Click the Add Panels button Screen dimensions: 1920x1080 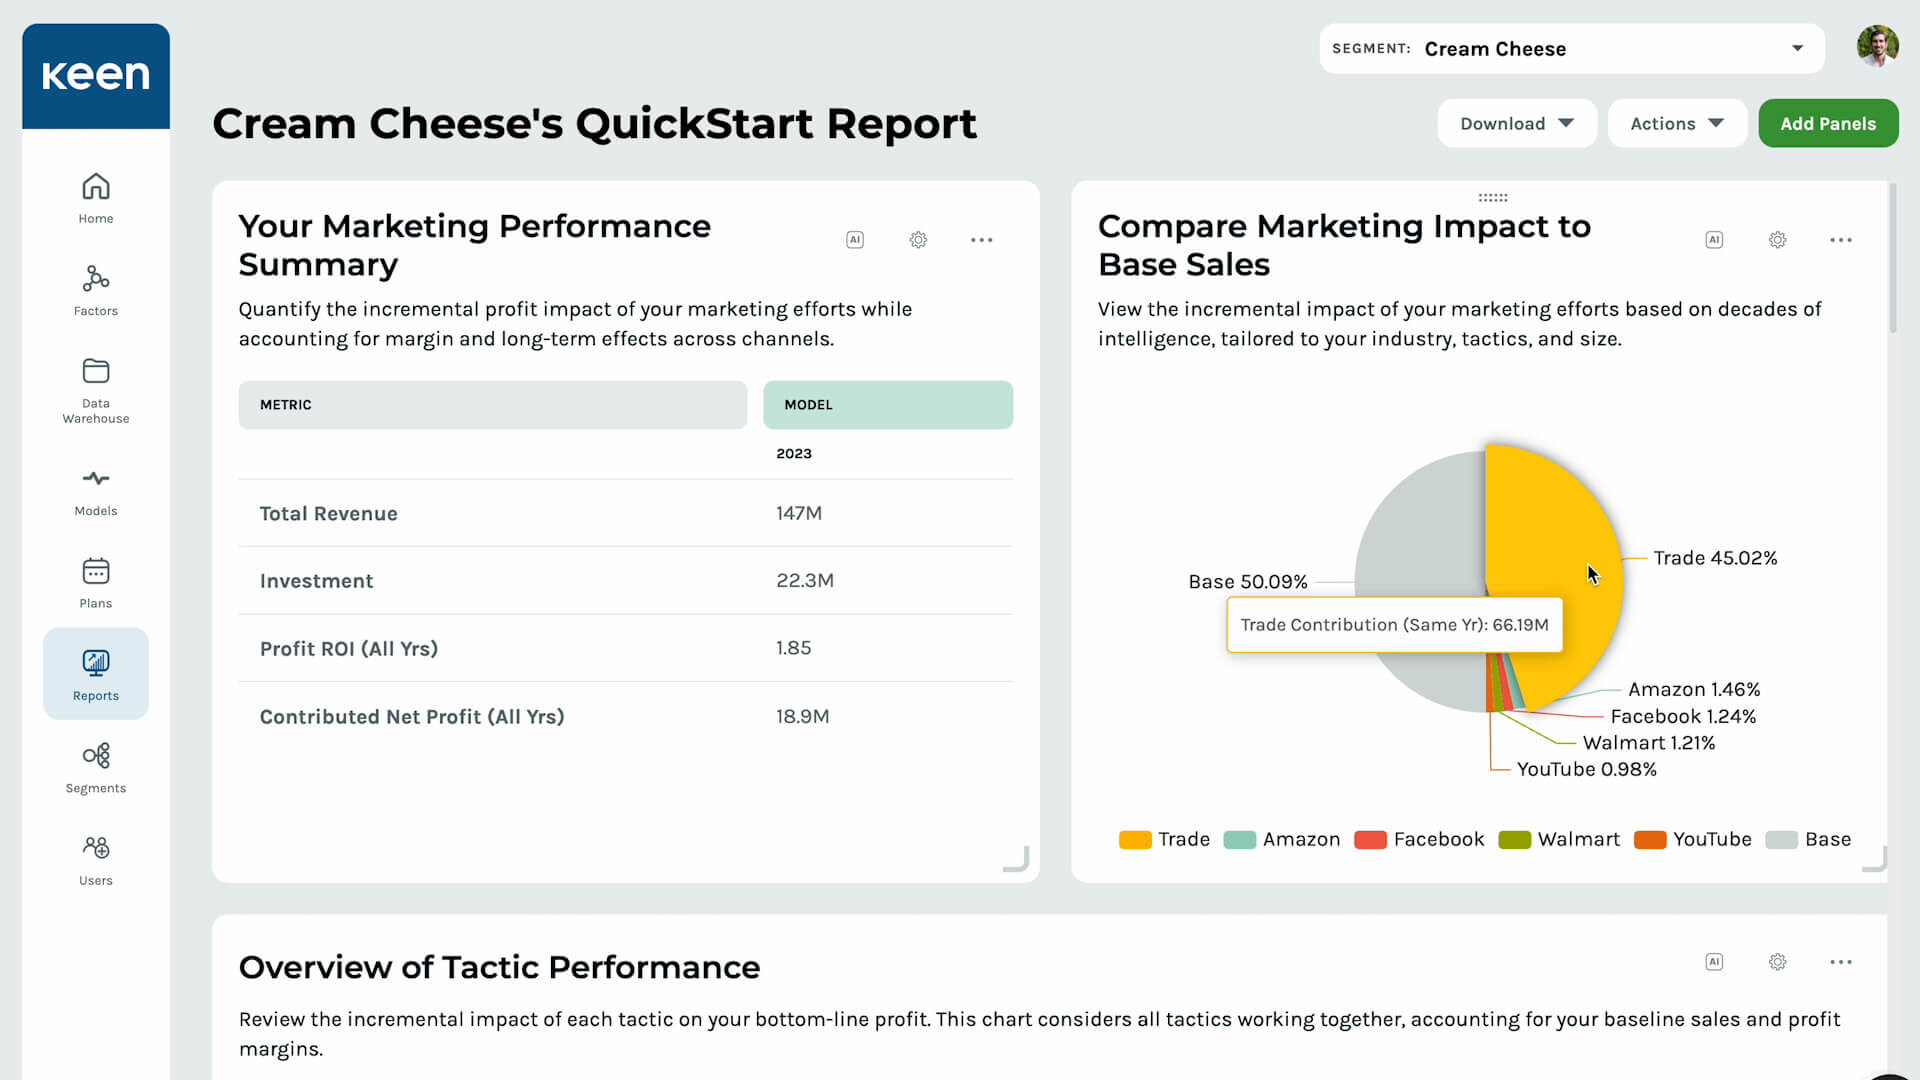click(1827, 124)
